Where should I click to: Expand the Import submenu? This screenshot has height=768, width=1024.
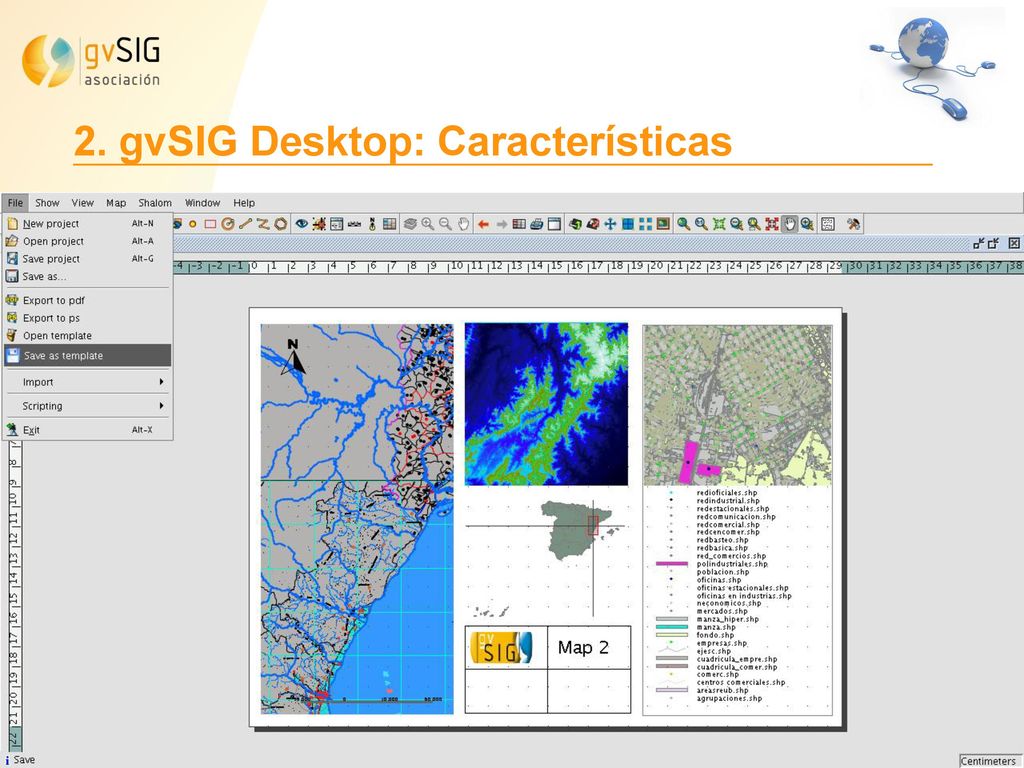tap(88, 382)
